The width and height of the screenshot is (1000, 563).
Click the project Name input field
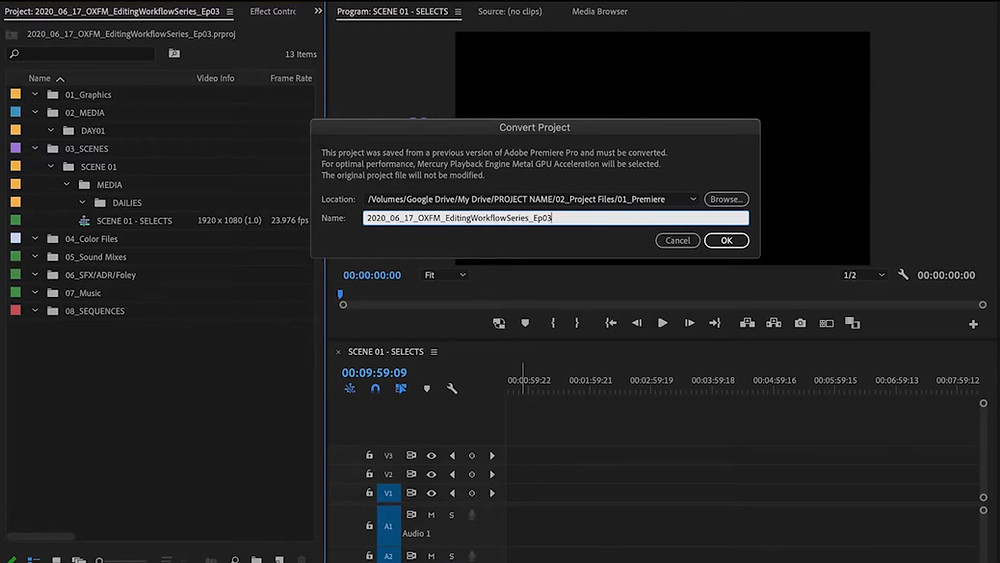click(555, 218)
